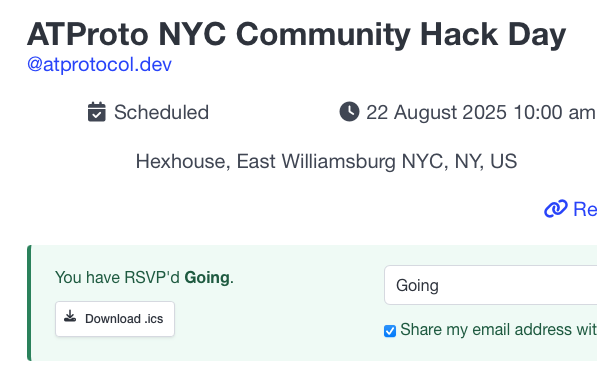Click the Scheduled status label

[161, 112]
